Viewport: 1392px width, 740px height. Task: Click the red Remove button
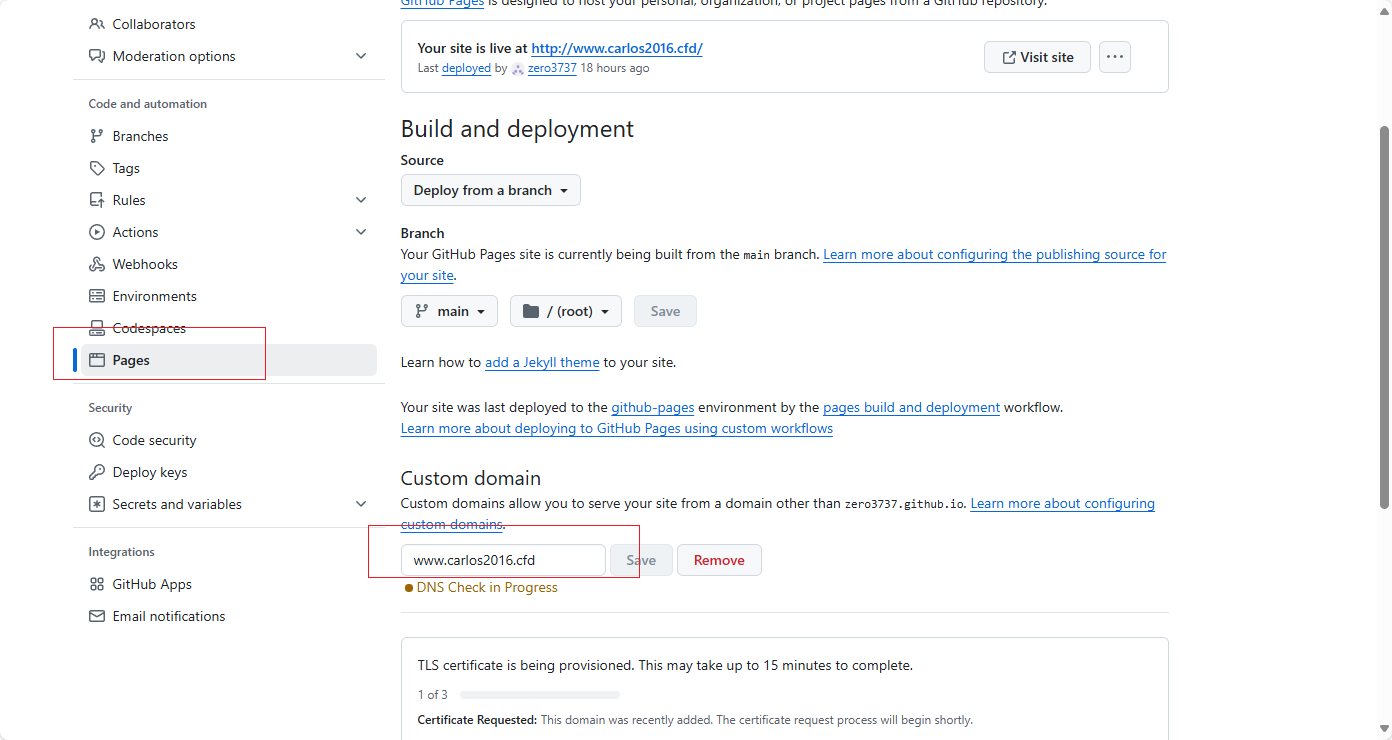tap(719, 560)
